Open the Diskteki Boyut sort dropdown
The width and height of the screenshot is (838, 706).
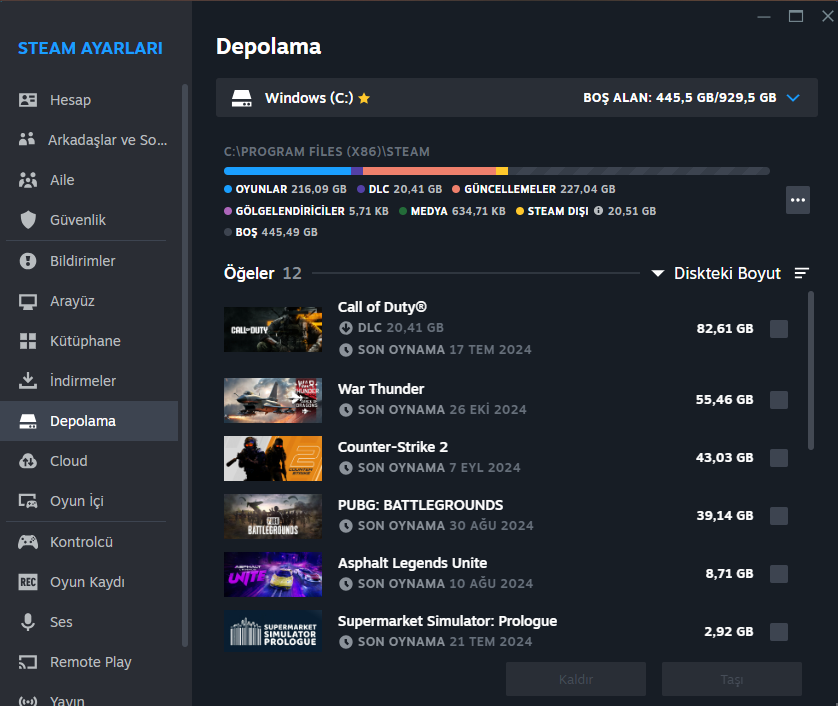click(x=716, y=273)
